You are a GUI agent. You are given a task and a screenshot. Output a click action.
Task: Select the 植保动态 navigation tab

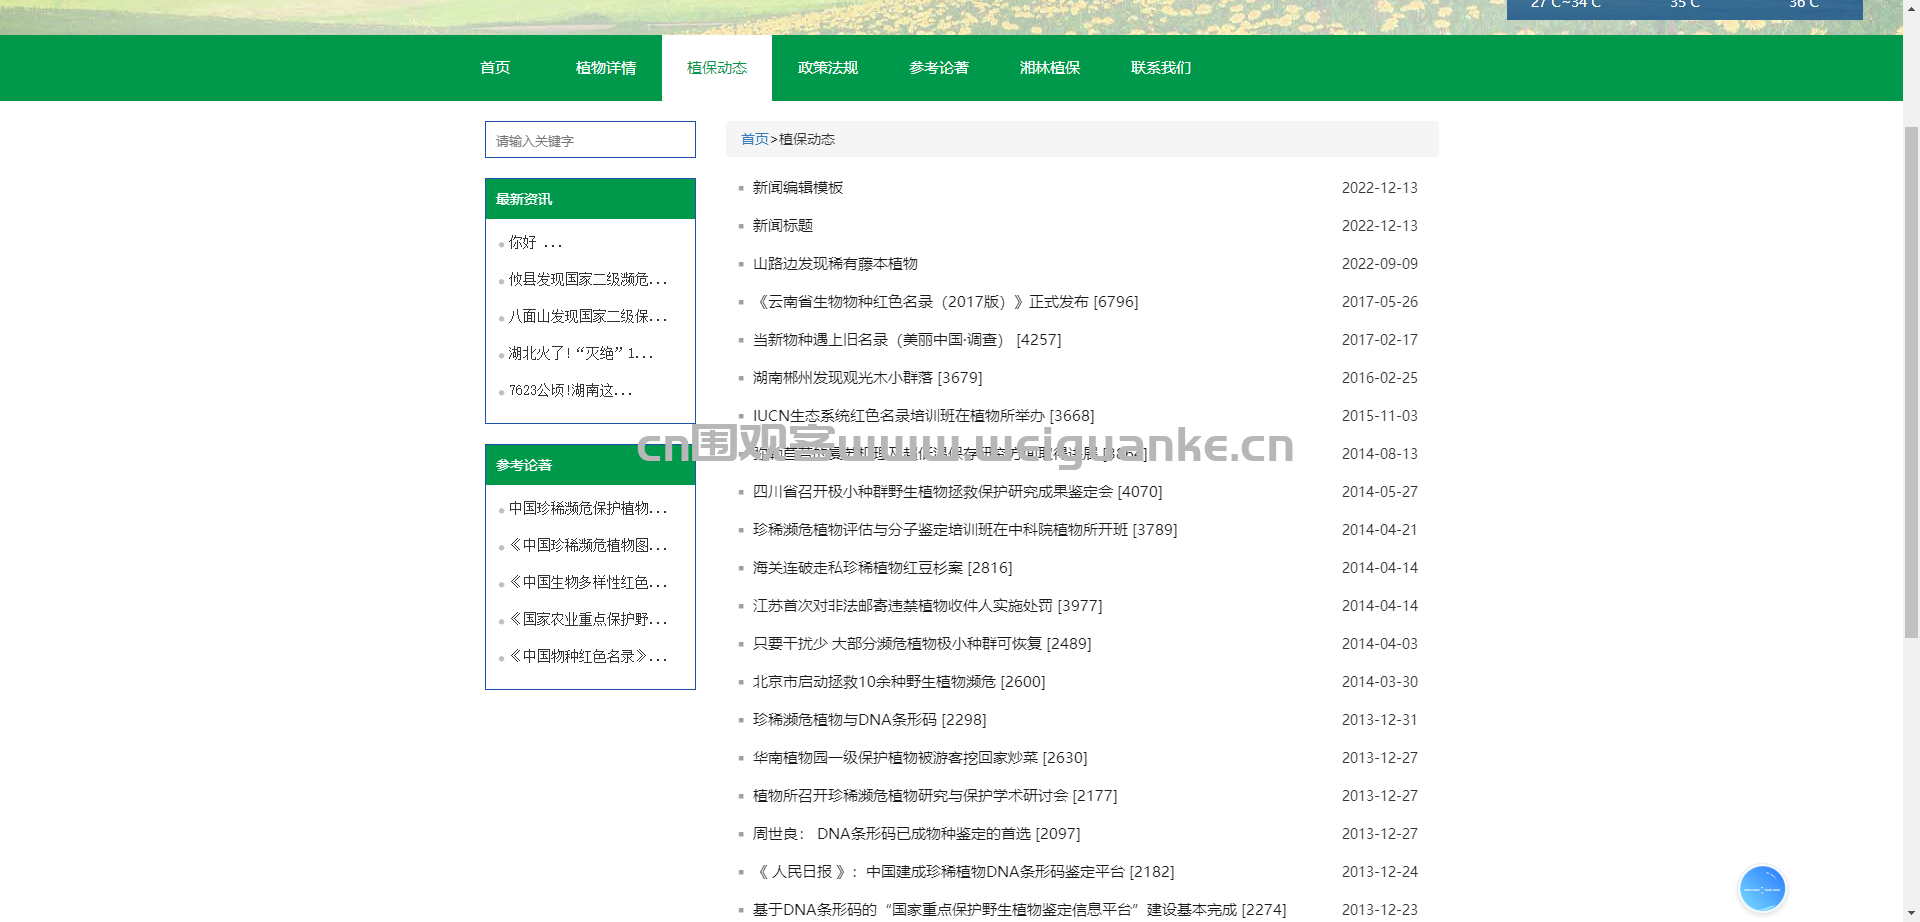[x=717, y=68]
